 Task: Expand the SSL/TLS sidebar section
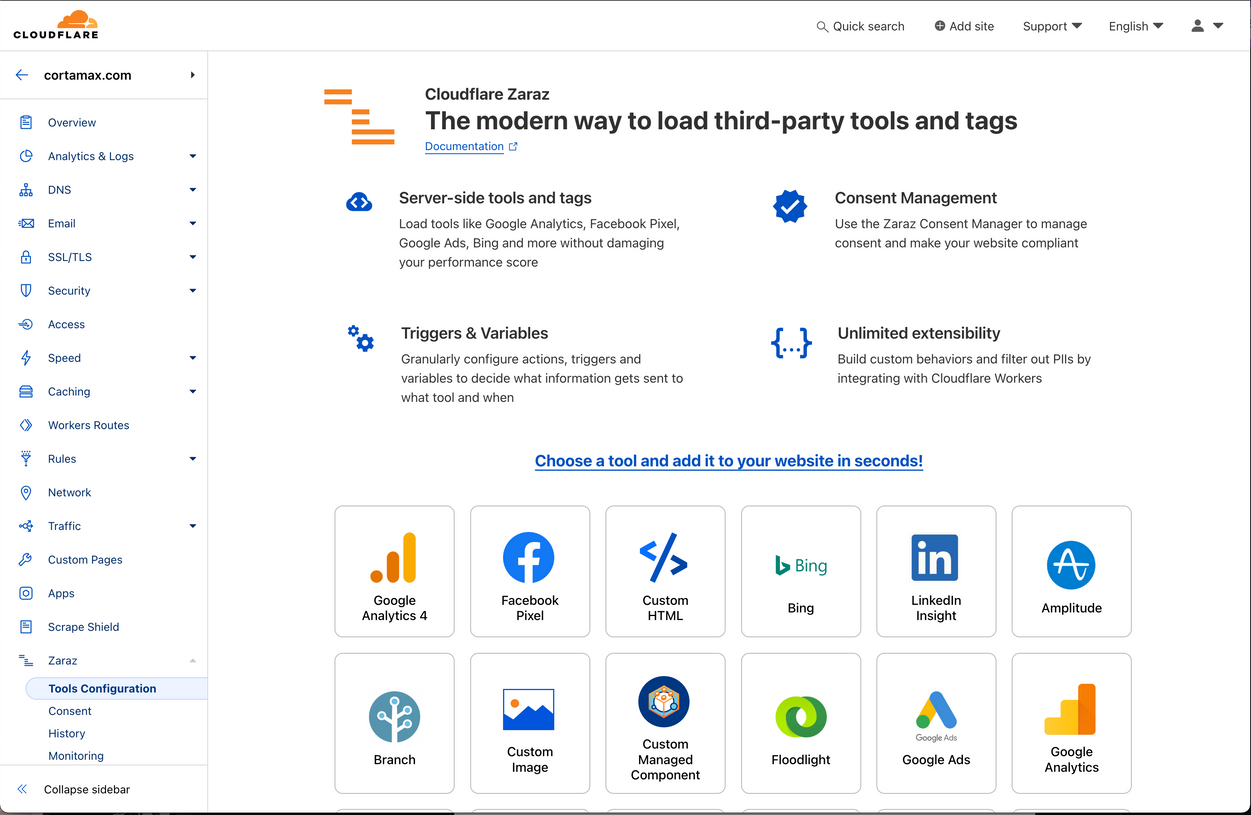coord(192,257)
